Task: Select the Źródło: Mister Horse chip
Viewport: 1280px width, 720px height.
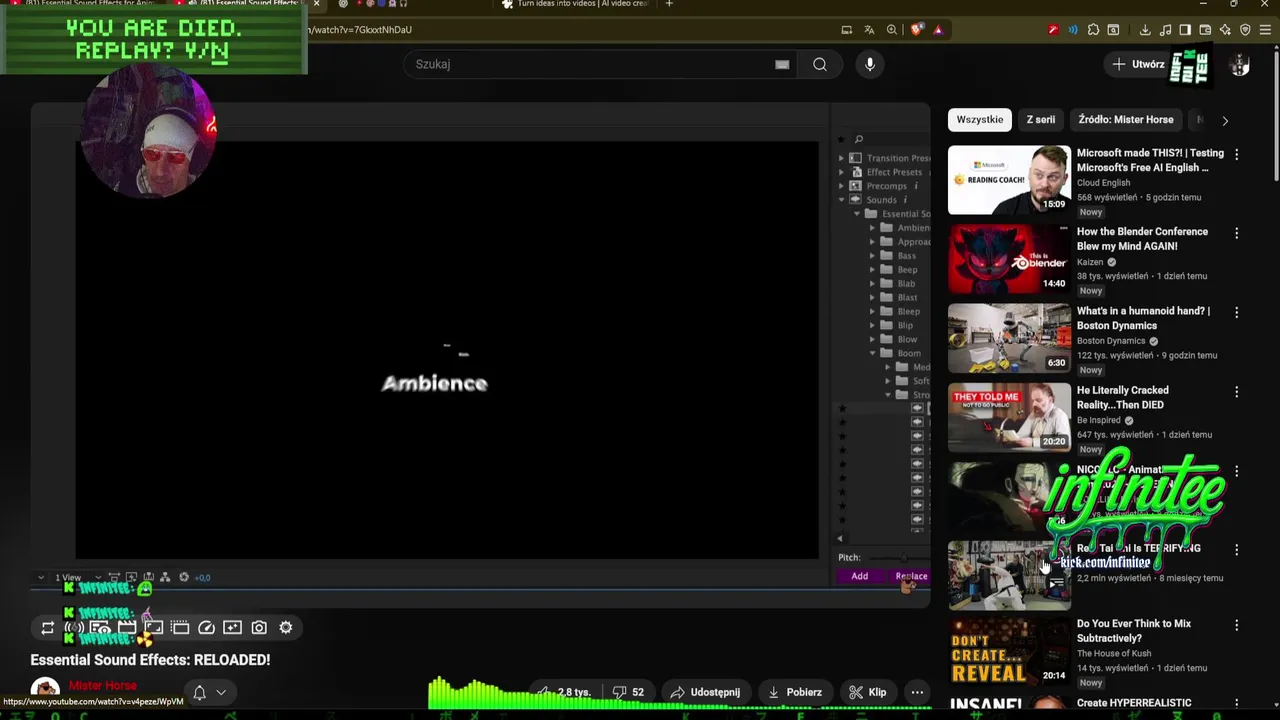Action: [1126, 119]
